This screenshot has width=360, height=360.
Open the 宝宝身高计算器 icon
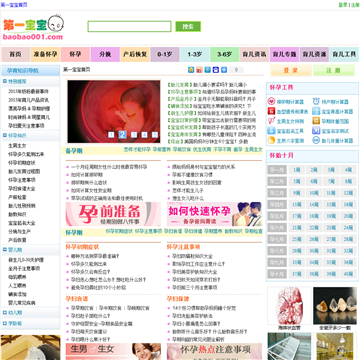pos(316,111)
